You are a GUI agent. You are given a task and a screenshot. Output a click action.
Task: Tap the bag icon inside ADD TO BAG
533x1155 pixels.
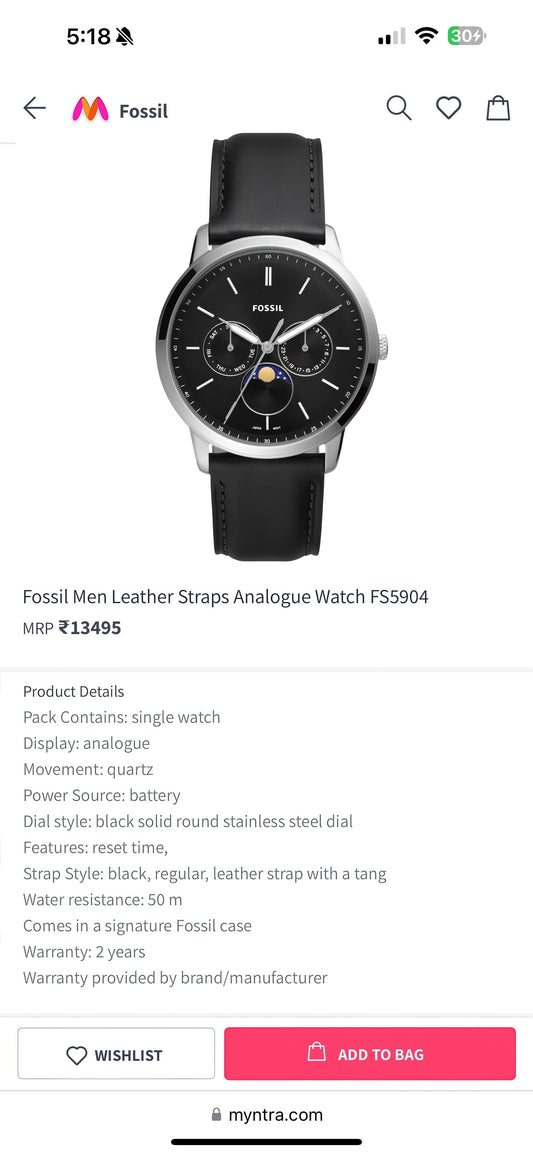(317, 1053)
